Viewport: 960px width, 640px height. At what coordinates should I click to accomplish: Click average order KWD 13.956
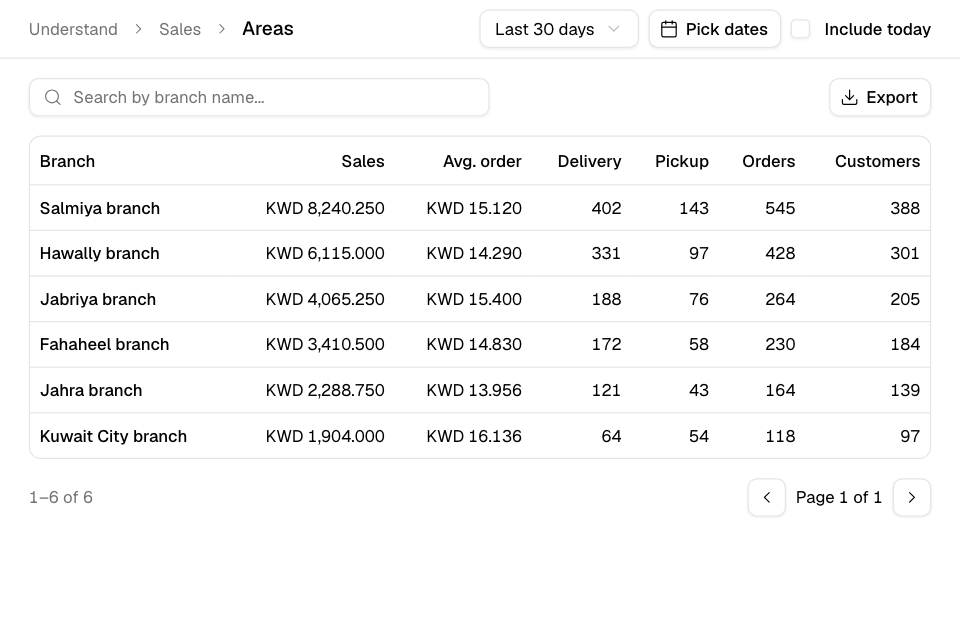click(474, 391)
